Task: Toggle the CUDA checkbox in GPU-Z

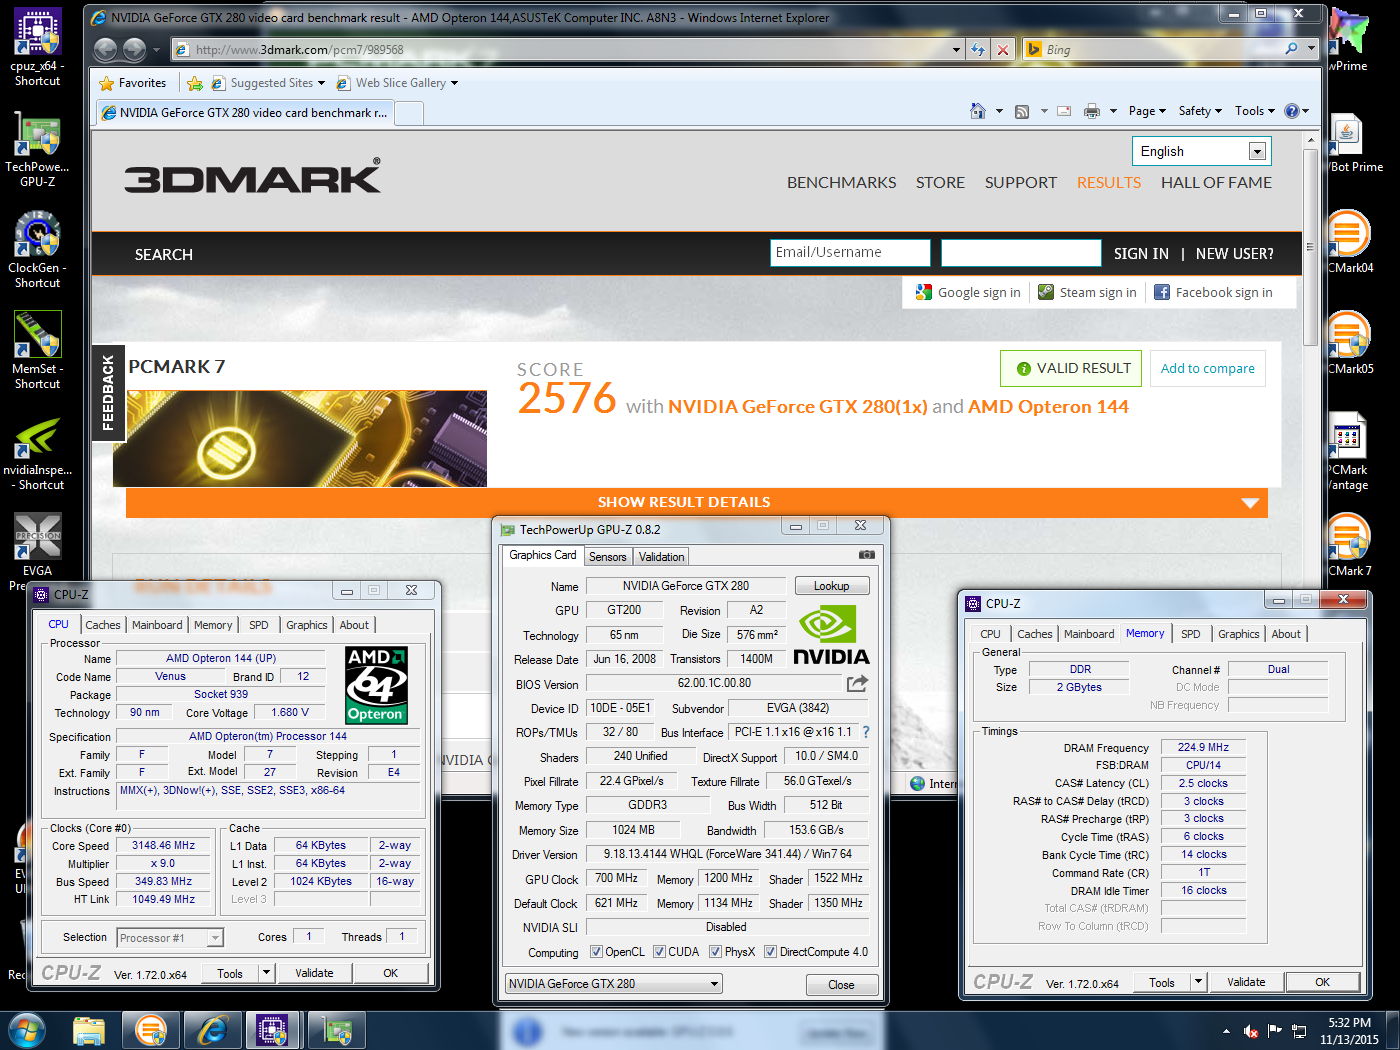Action: 659,952
